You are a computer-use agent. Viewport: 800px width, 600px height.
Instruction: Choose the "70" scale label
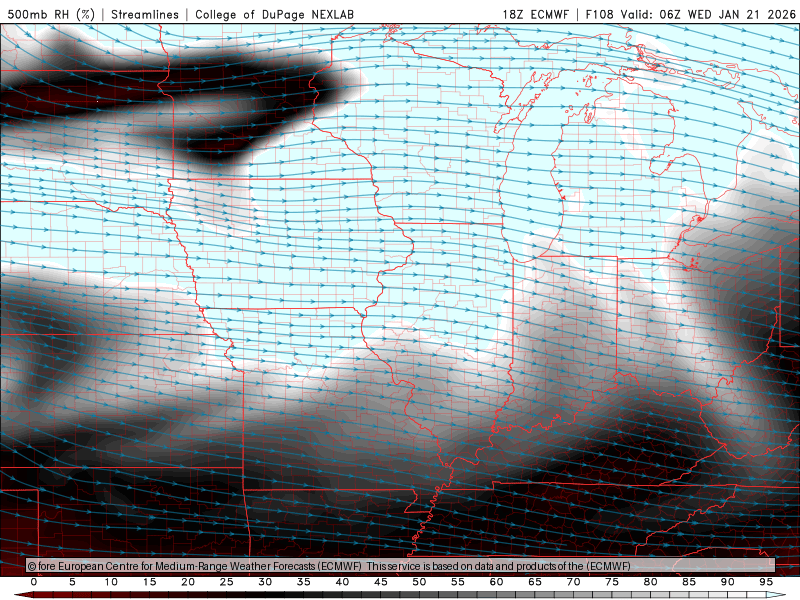pos(573,582)
